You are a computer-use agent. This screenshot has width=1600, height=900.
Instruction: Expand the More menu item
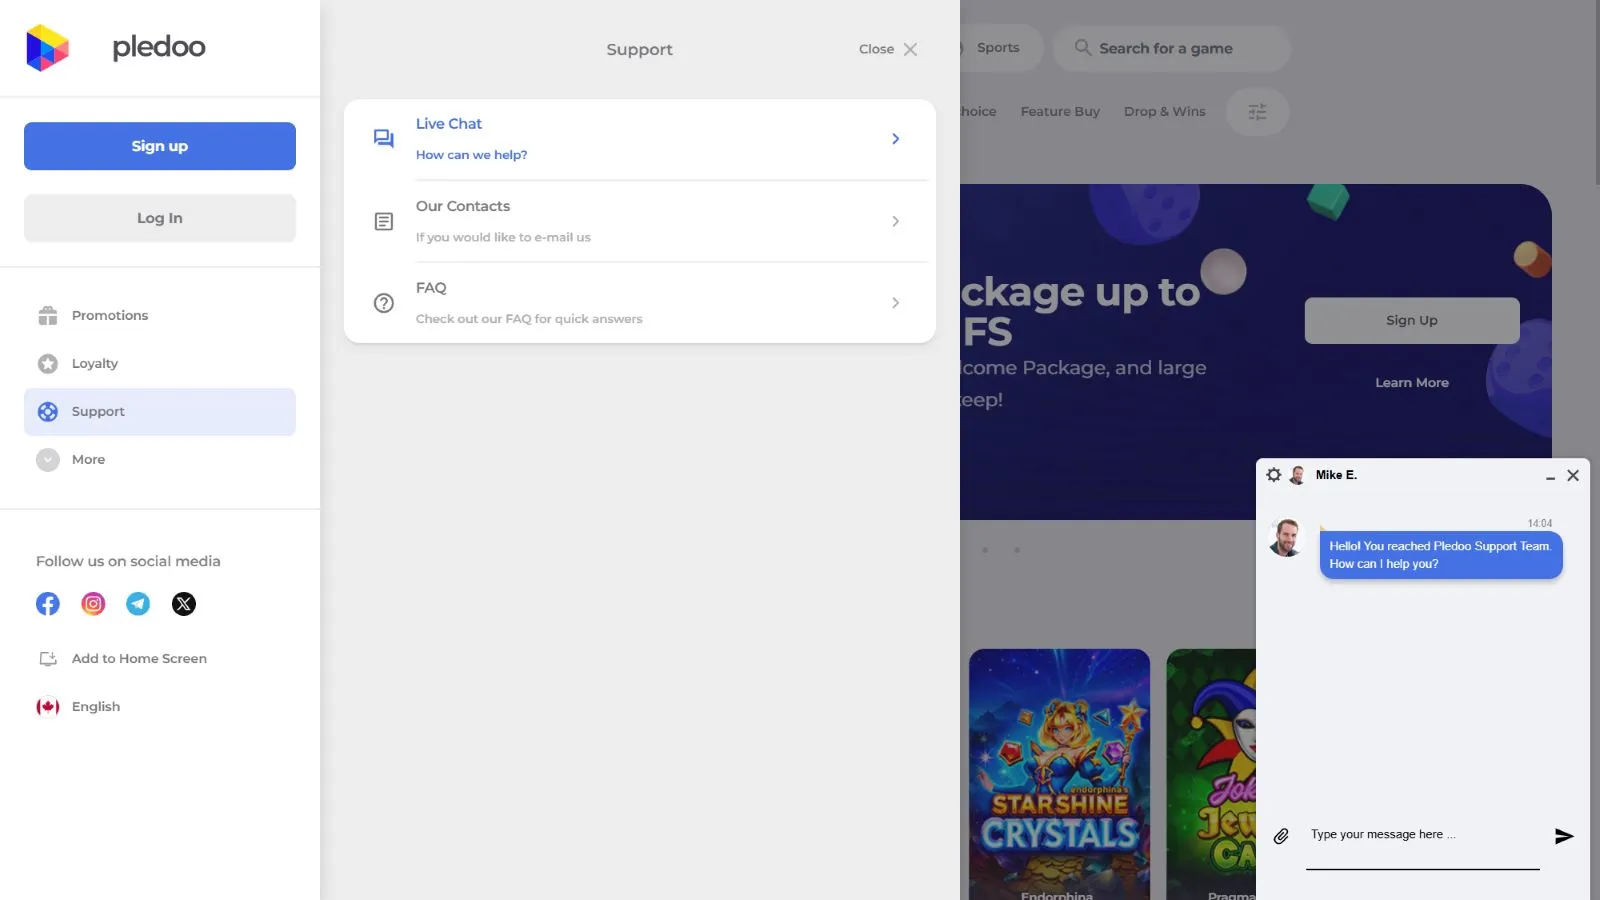88,460
